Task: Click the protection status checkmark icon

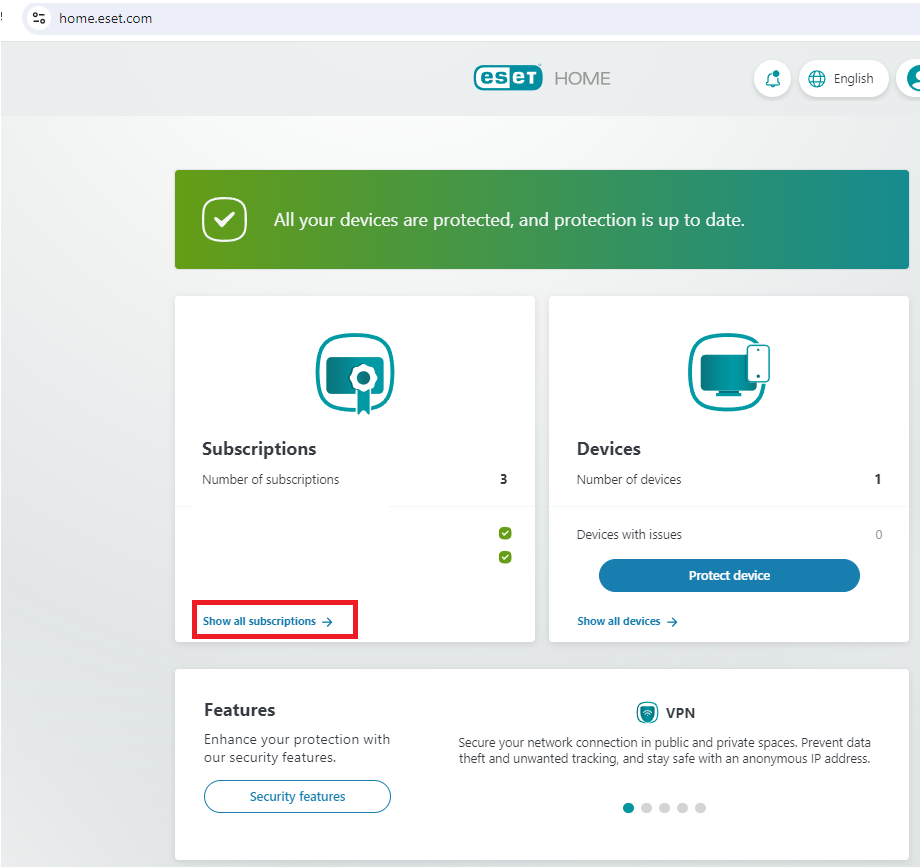Action: (224, 219)
